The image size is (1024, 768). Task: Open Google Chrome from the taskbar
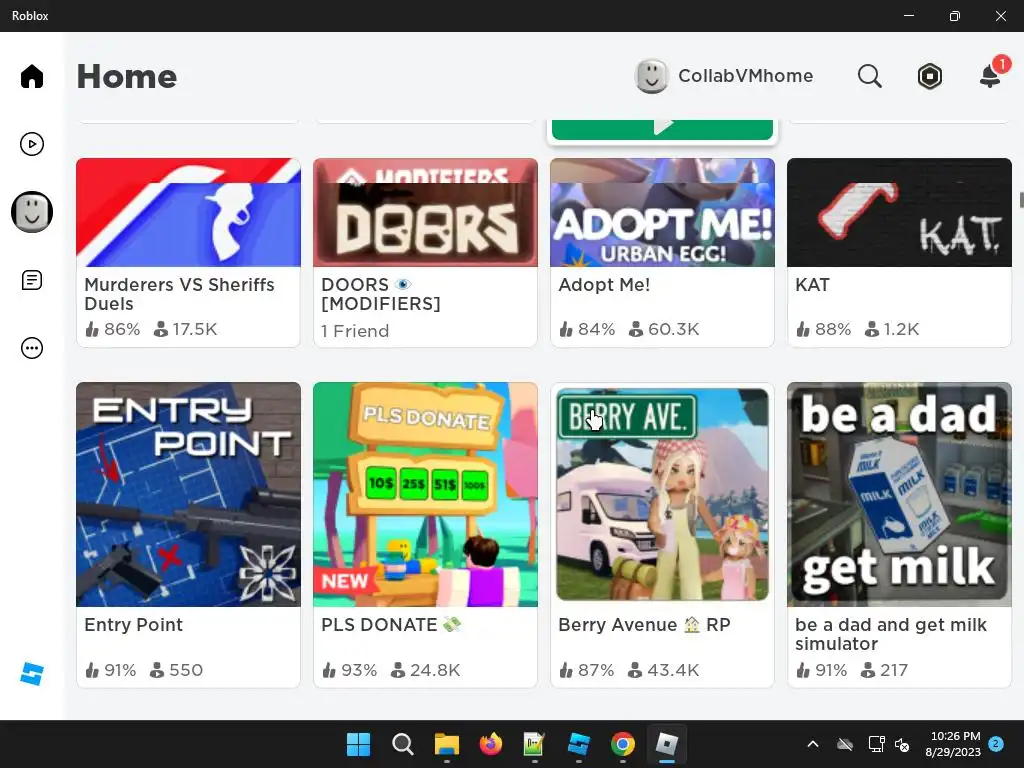(x=622, y=744)
